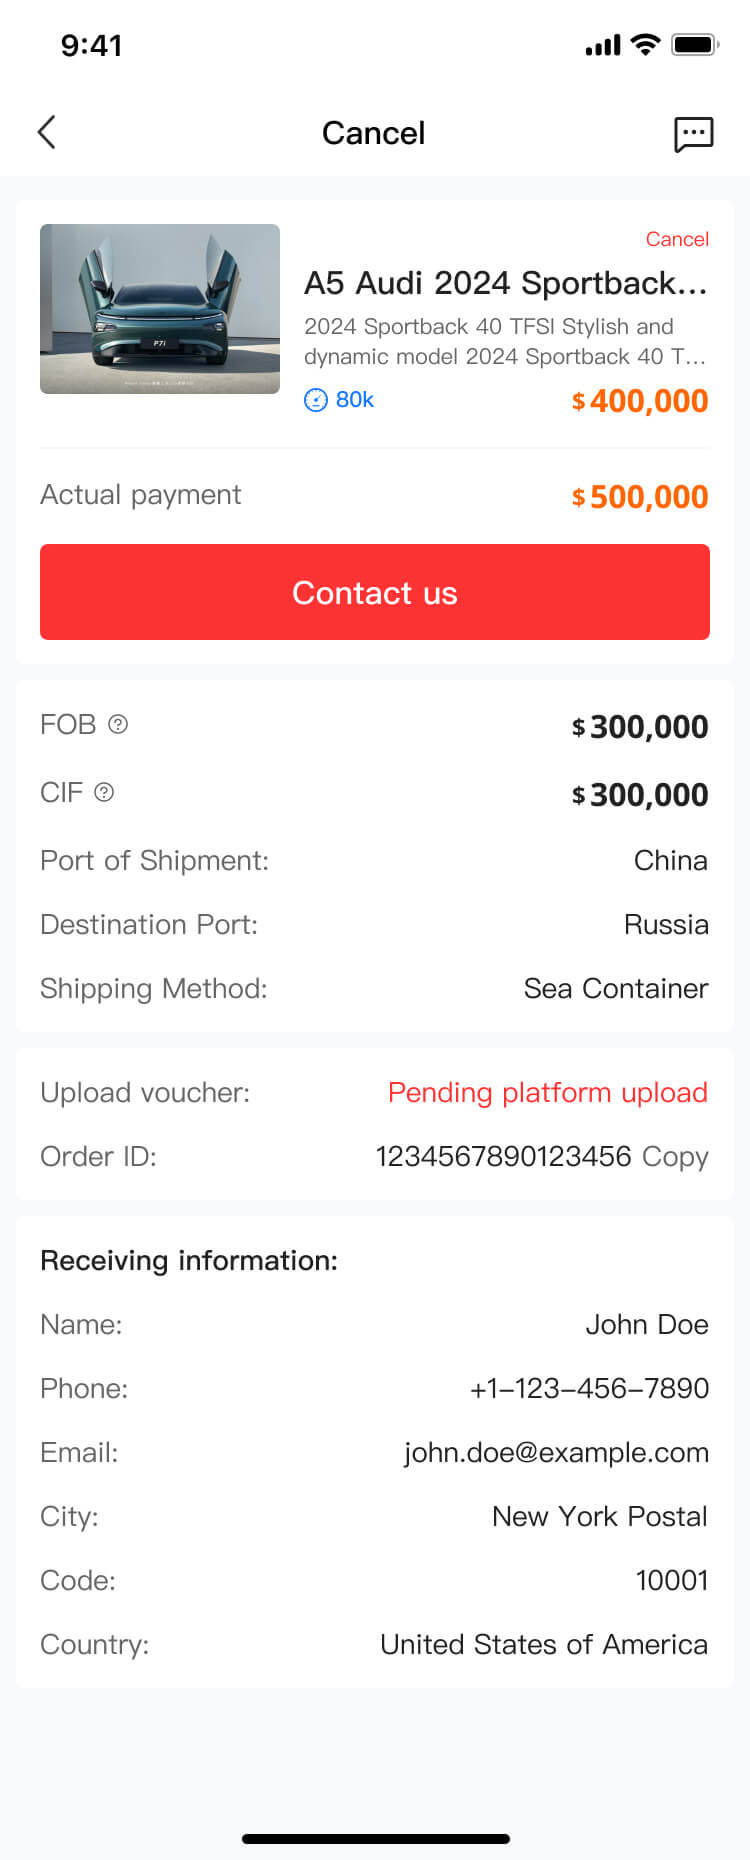Tap the FOB help question icon
This screenshot has height=1860, width=750.
coord(118,724)
